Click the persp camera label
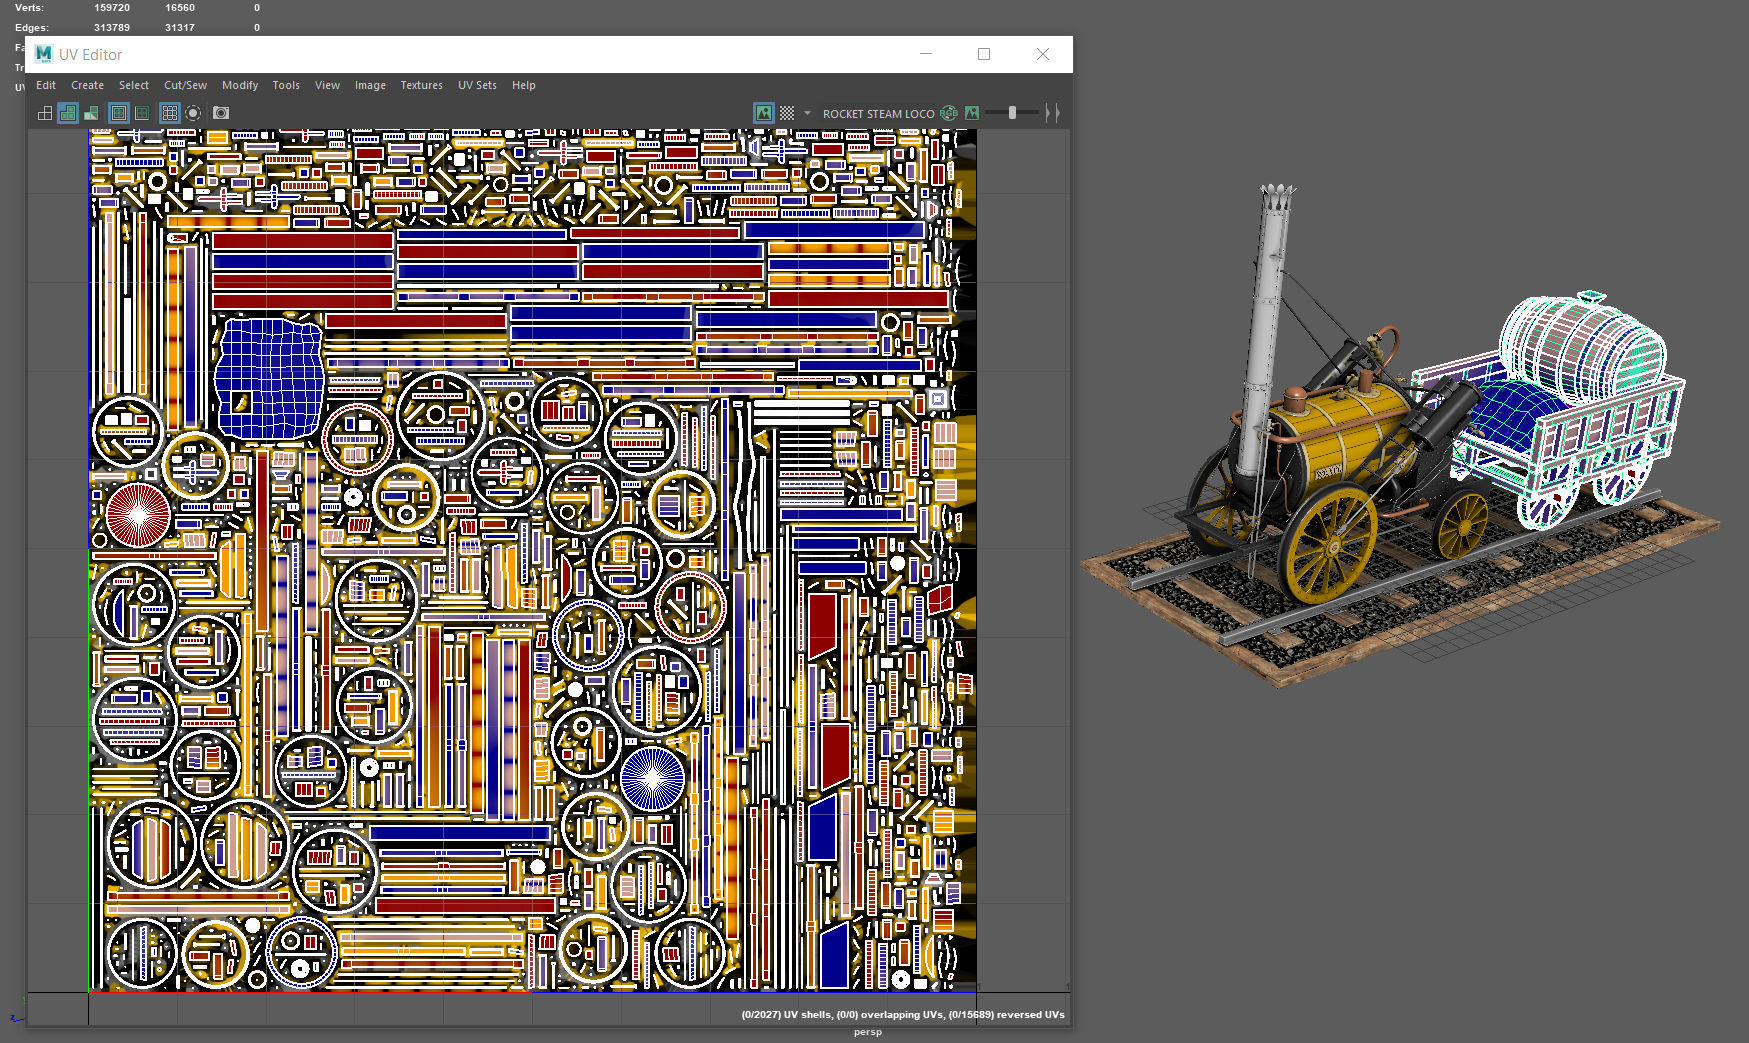The width and height of the screenshot is (1749, 1043). click(x=868, y=1032)
